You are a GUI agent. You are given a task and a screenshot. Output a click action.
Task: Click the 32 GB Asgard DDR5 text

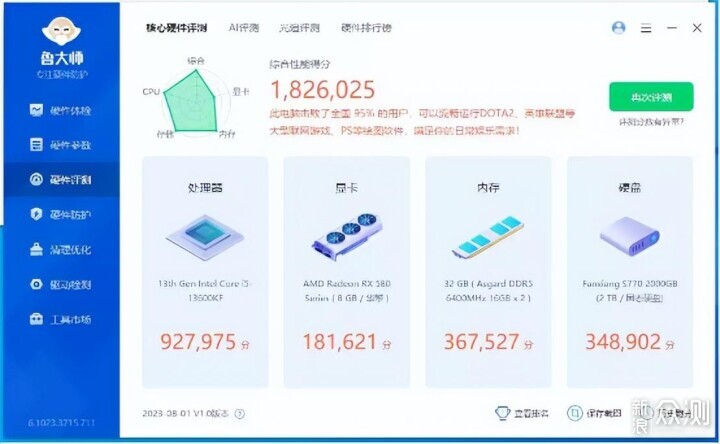(488, 291)
